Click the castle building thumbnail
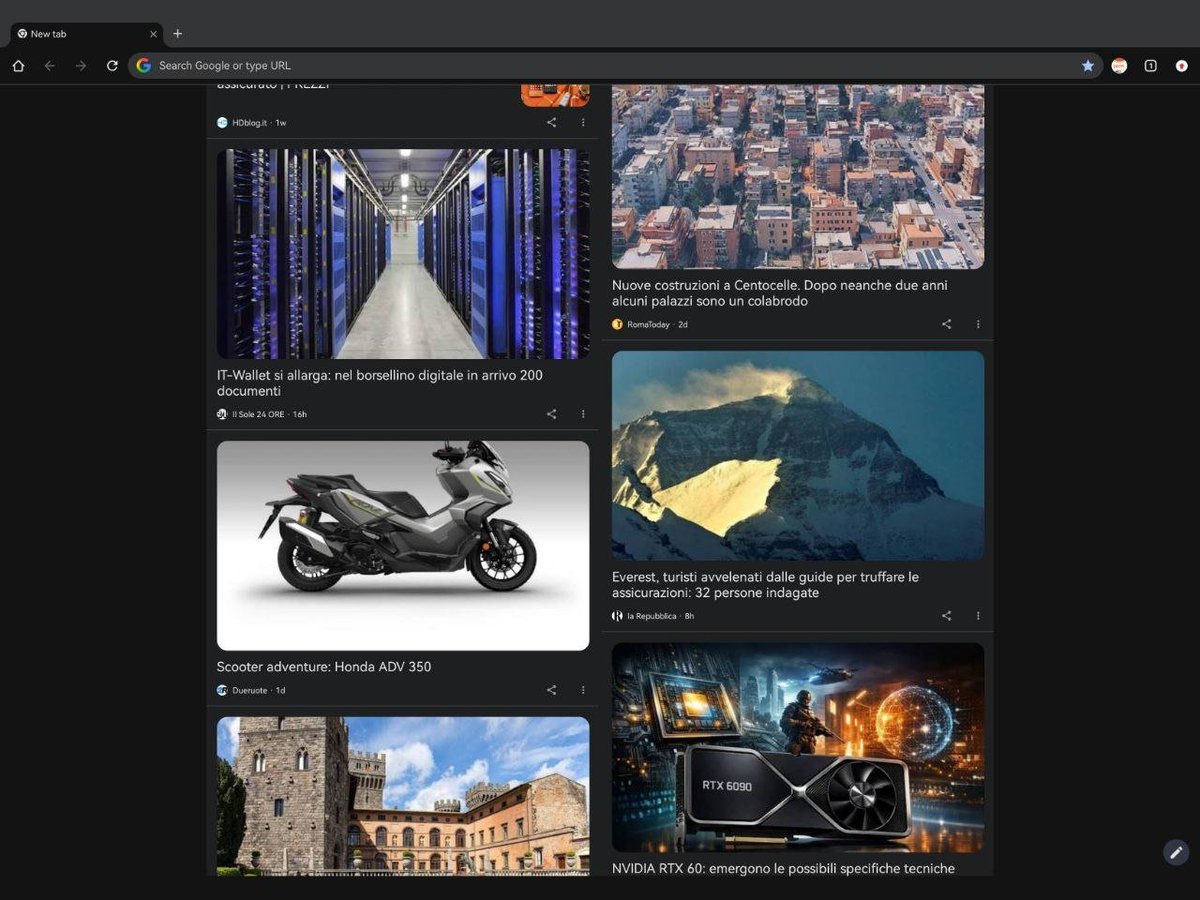 pos(403,796)
